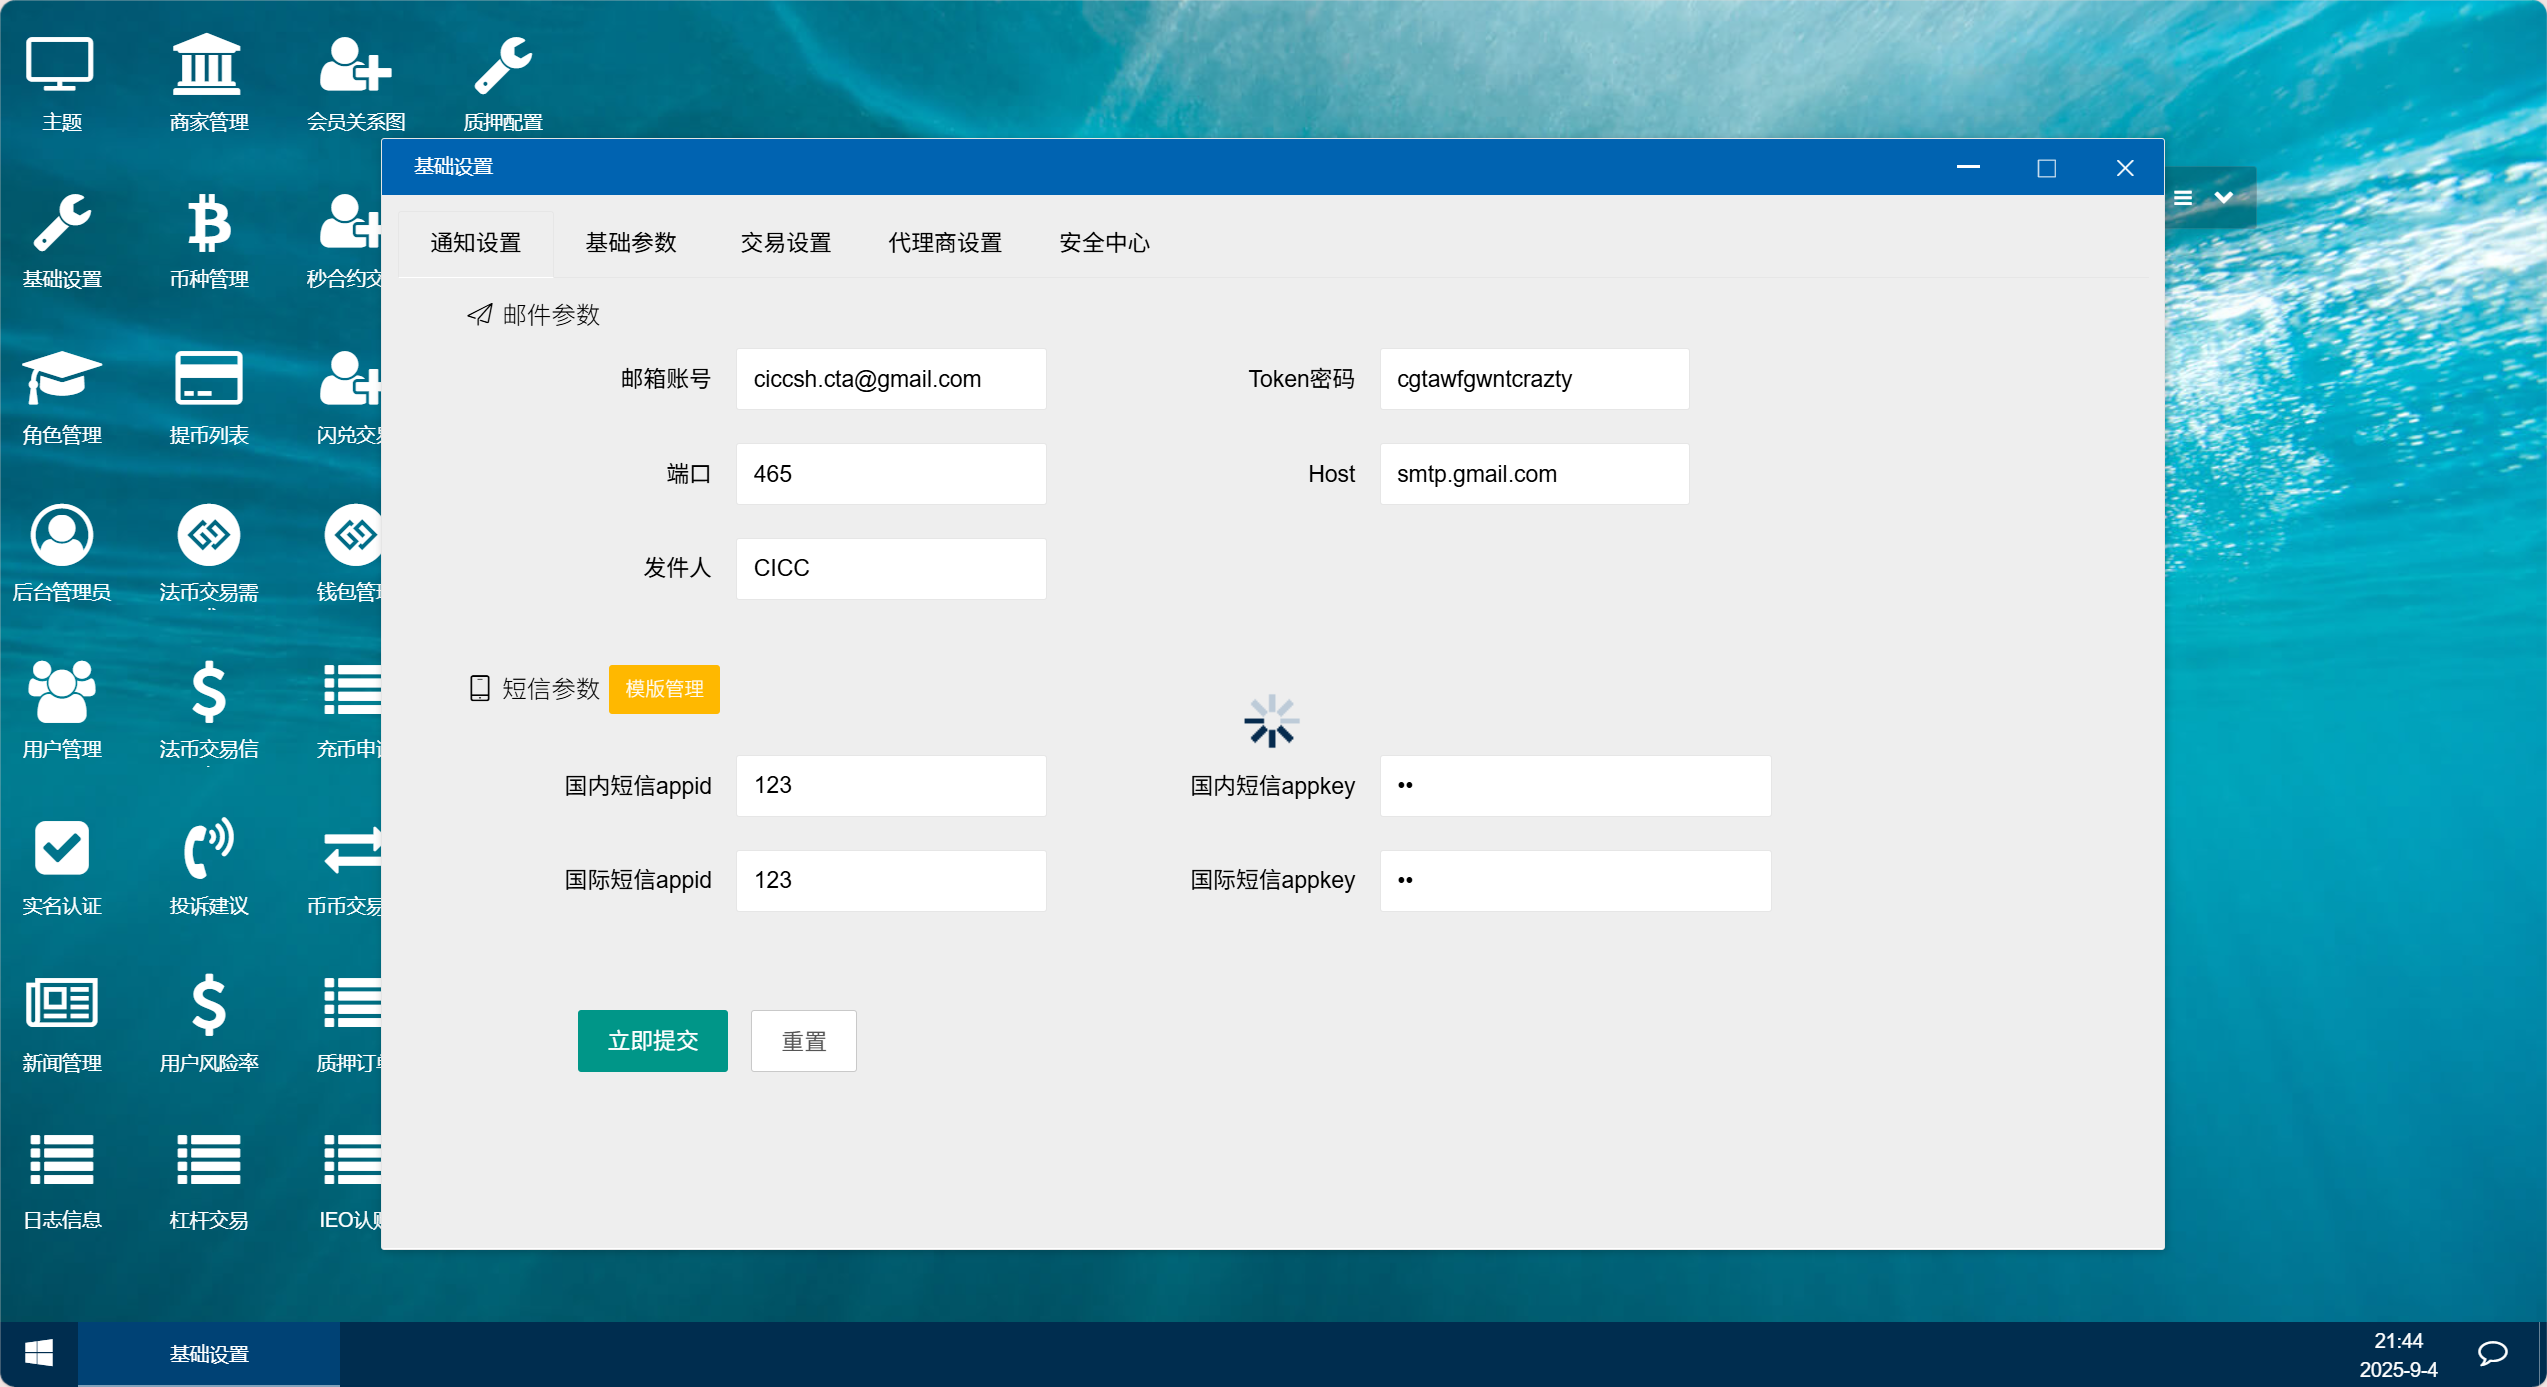Click the 重置 reset button
The width and height of the screenshot is (2547, 1387).
(x=803, y=1041)
